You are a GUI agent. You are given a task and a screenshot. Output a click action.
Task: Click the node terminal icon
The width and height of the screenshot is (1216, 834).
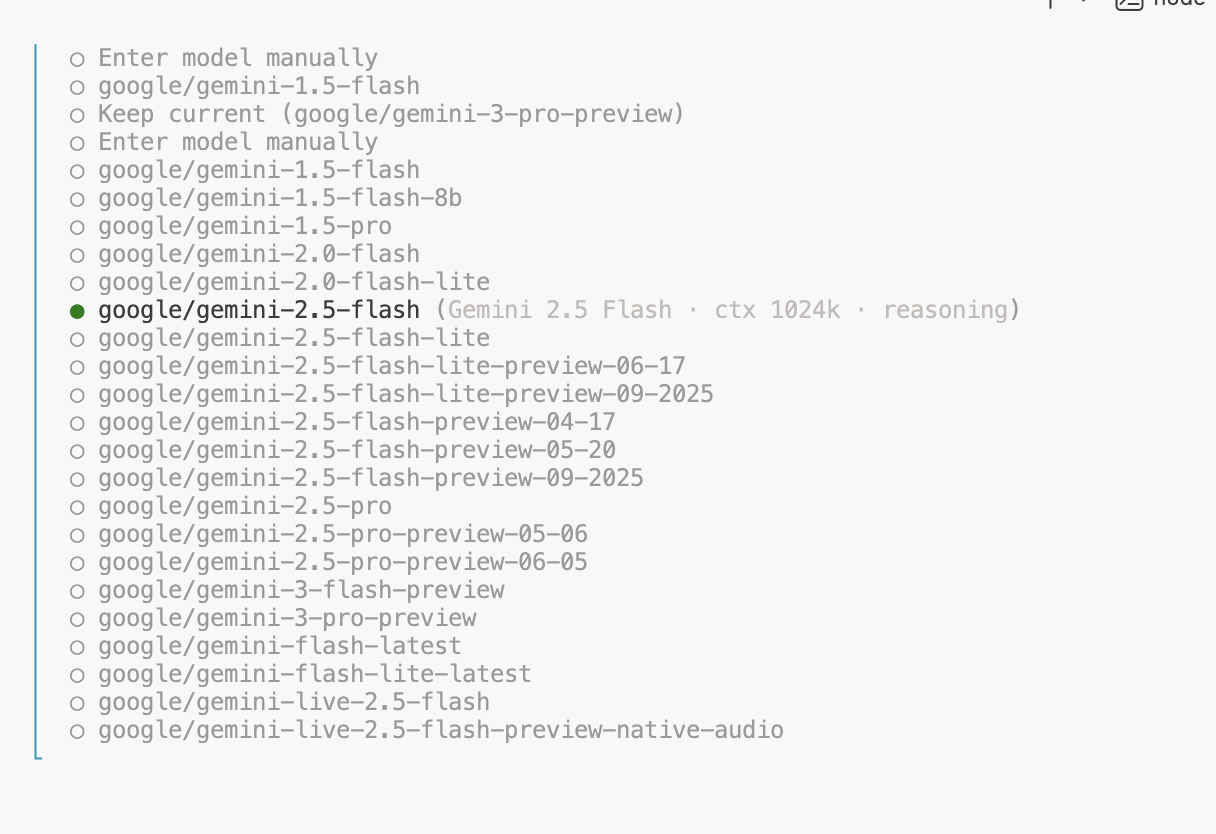(x=1129, y=3)
